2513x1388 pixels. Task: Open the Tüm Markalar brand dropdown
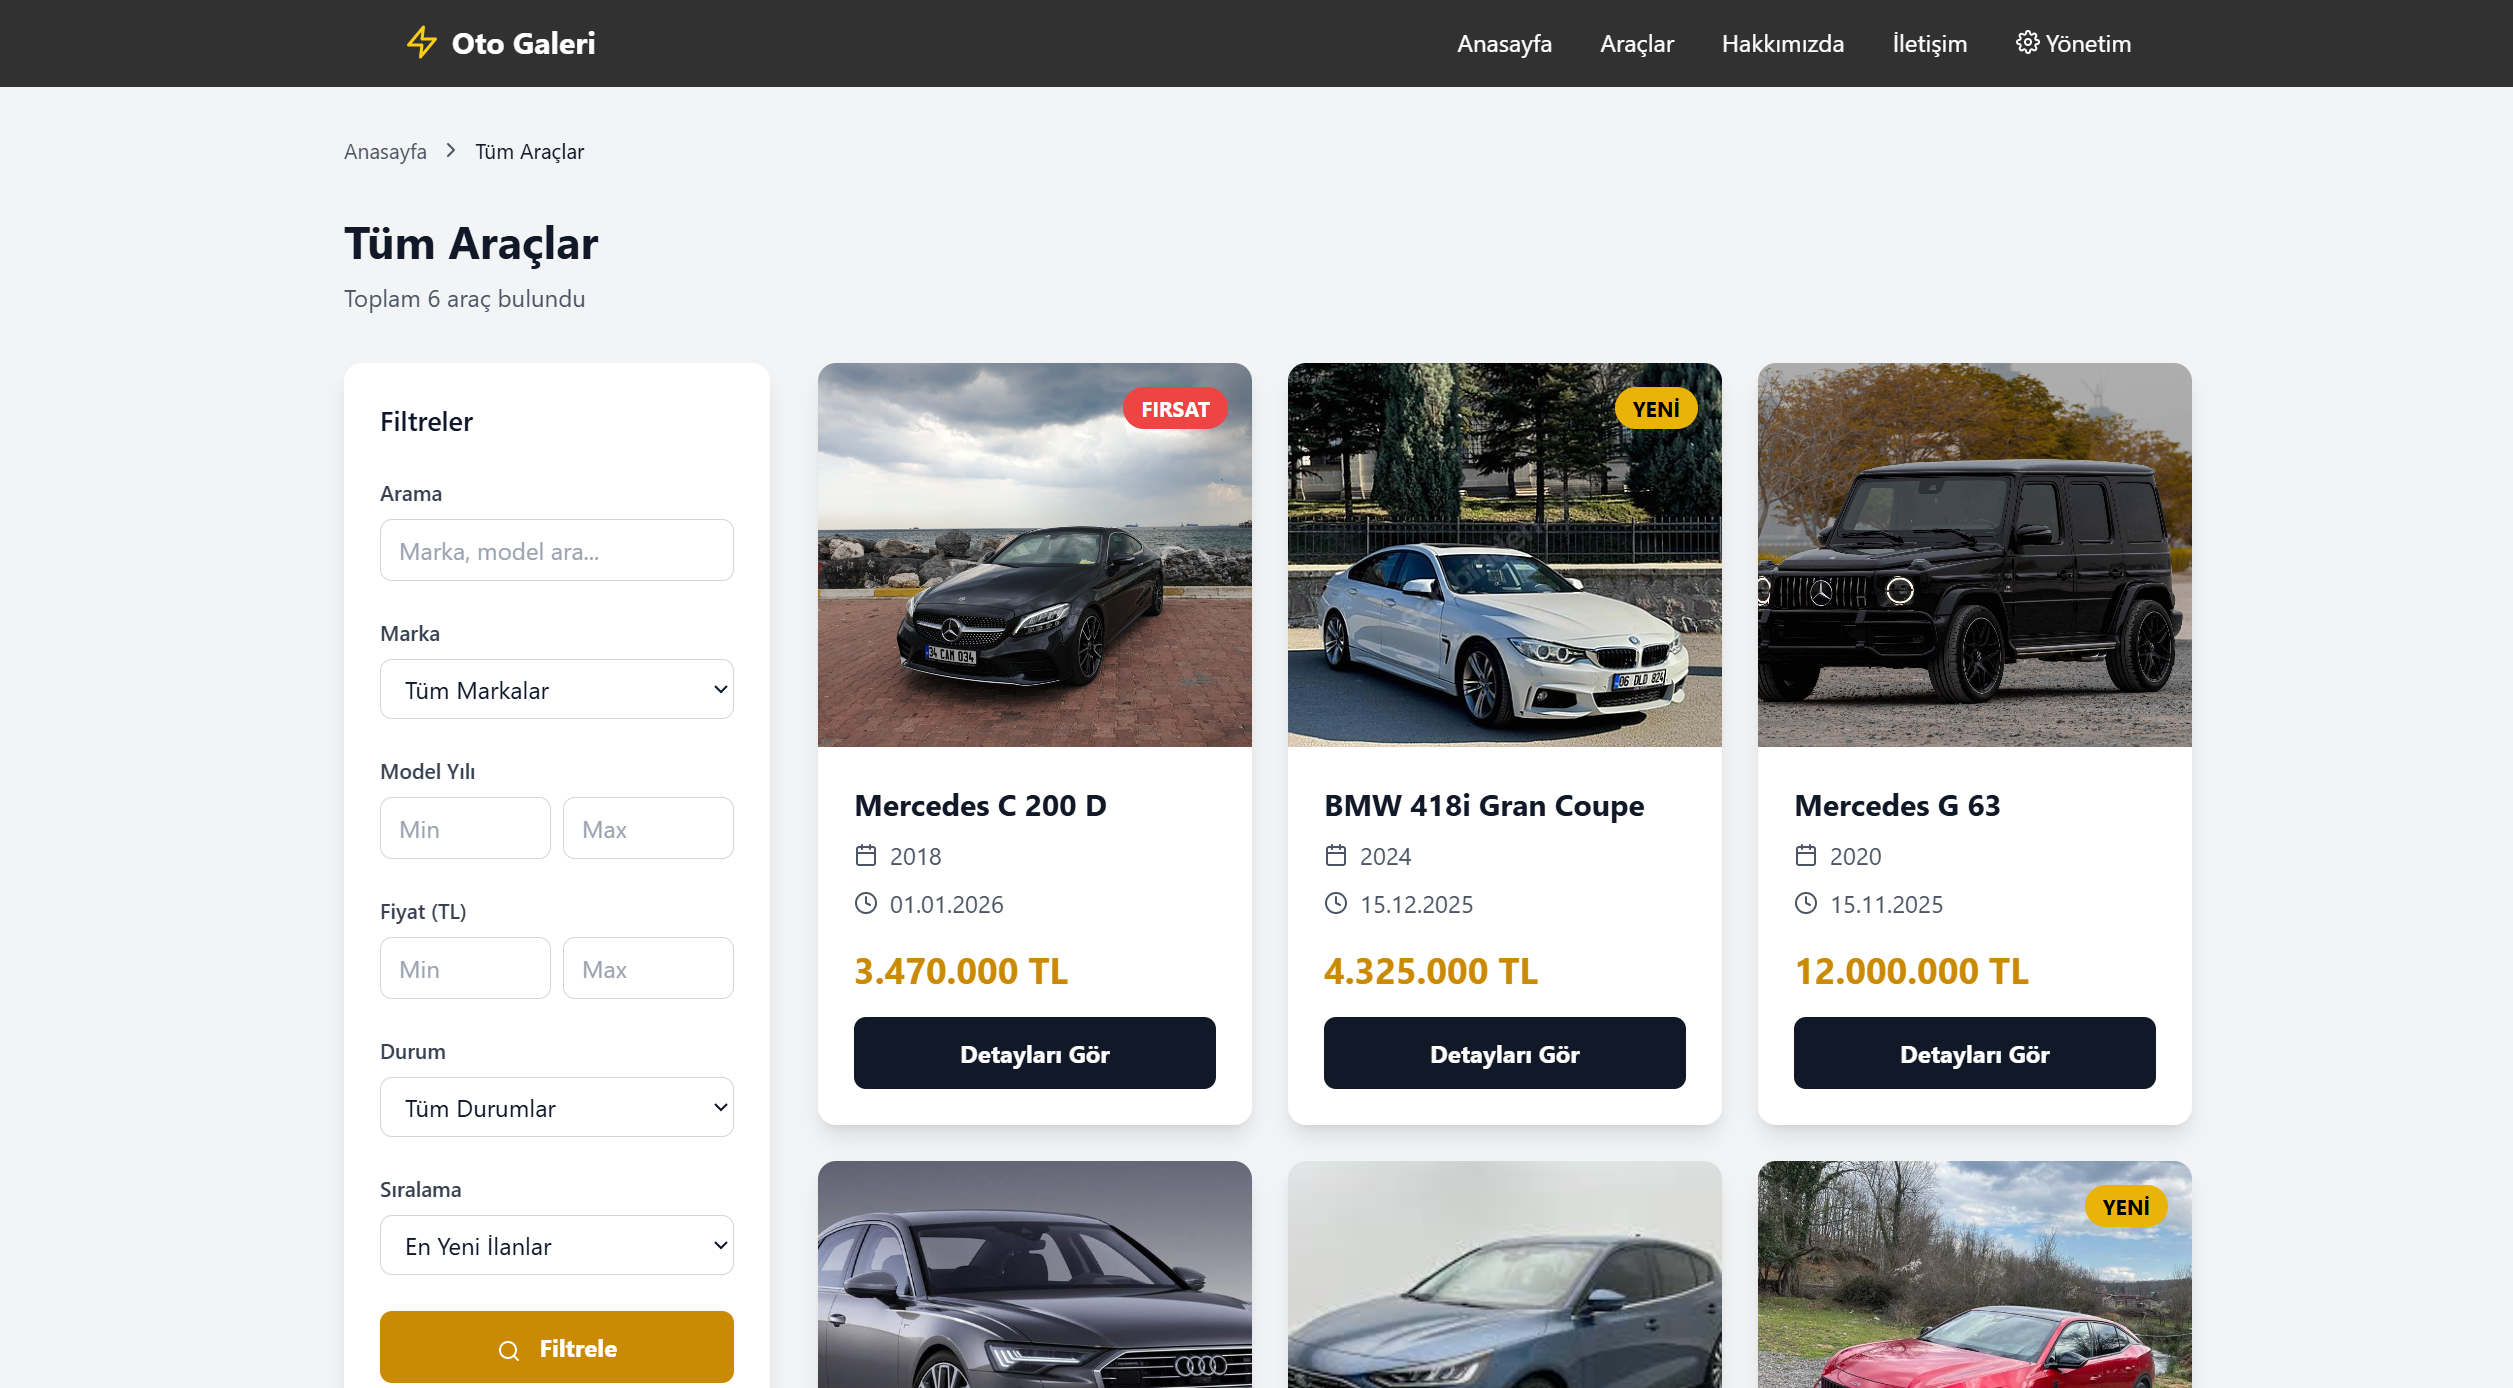[x=556, y=690]
